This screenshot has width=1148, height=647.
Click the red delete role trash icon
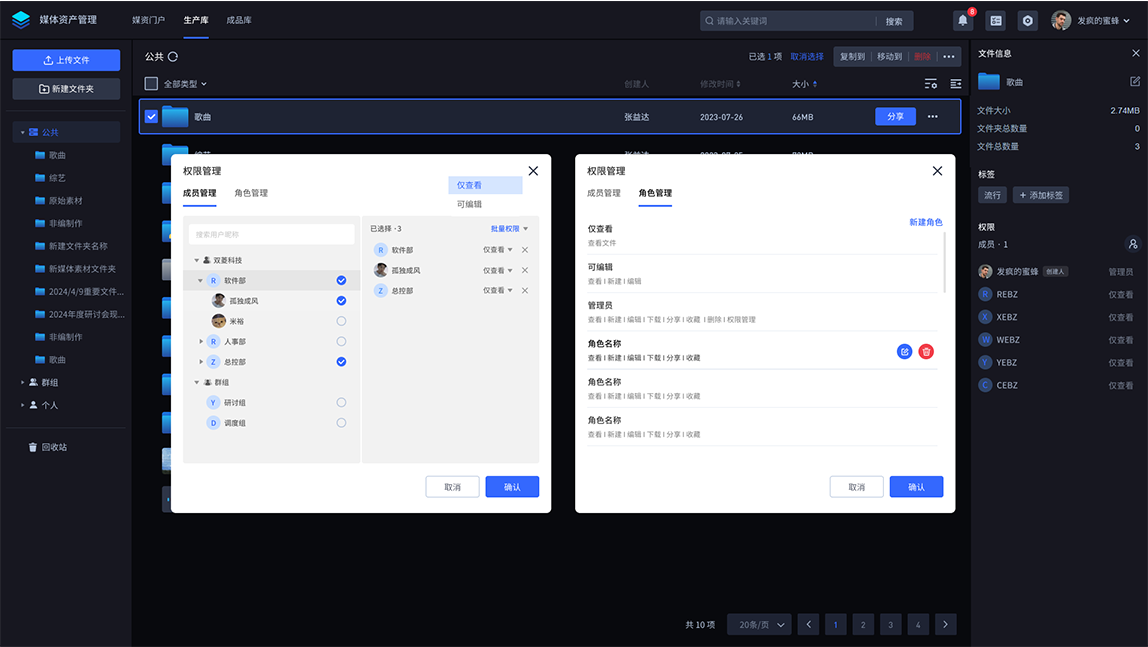(x=926, y=351)
